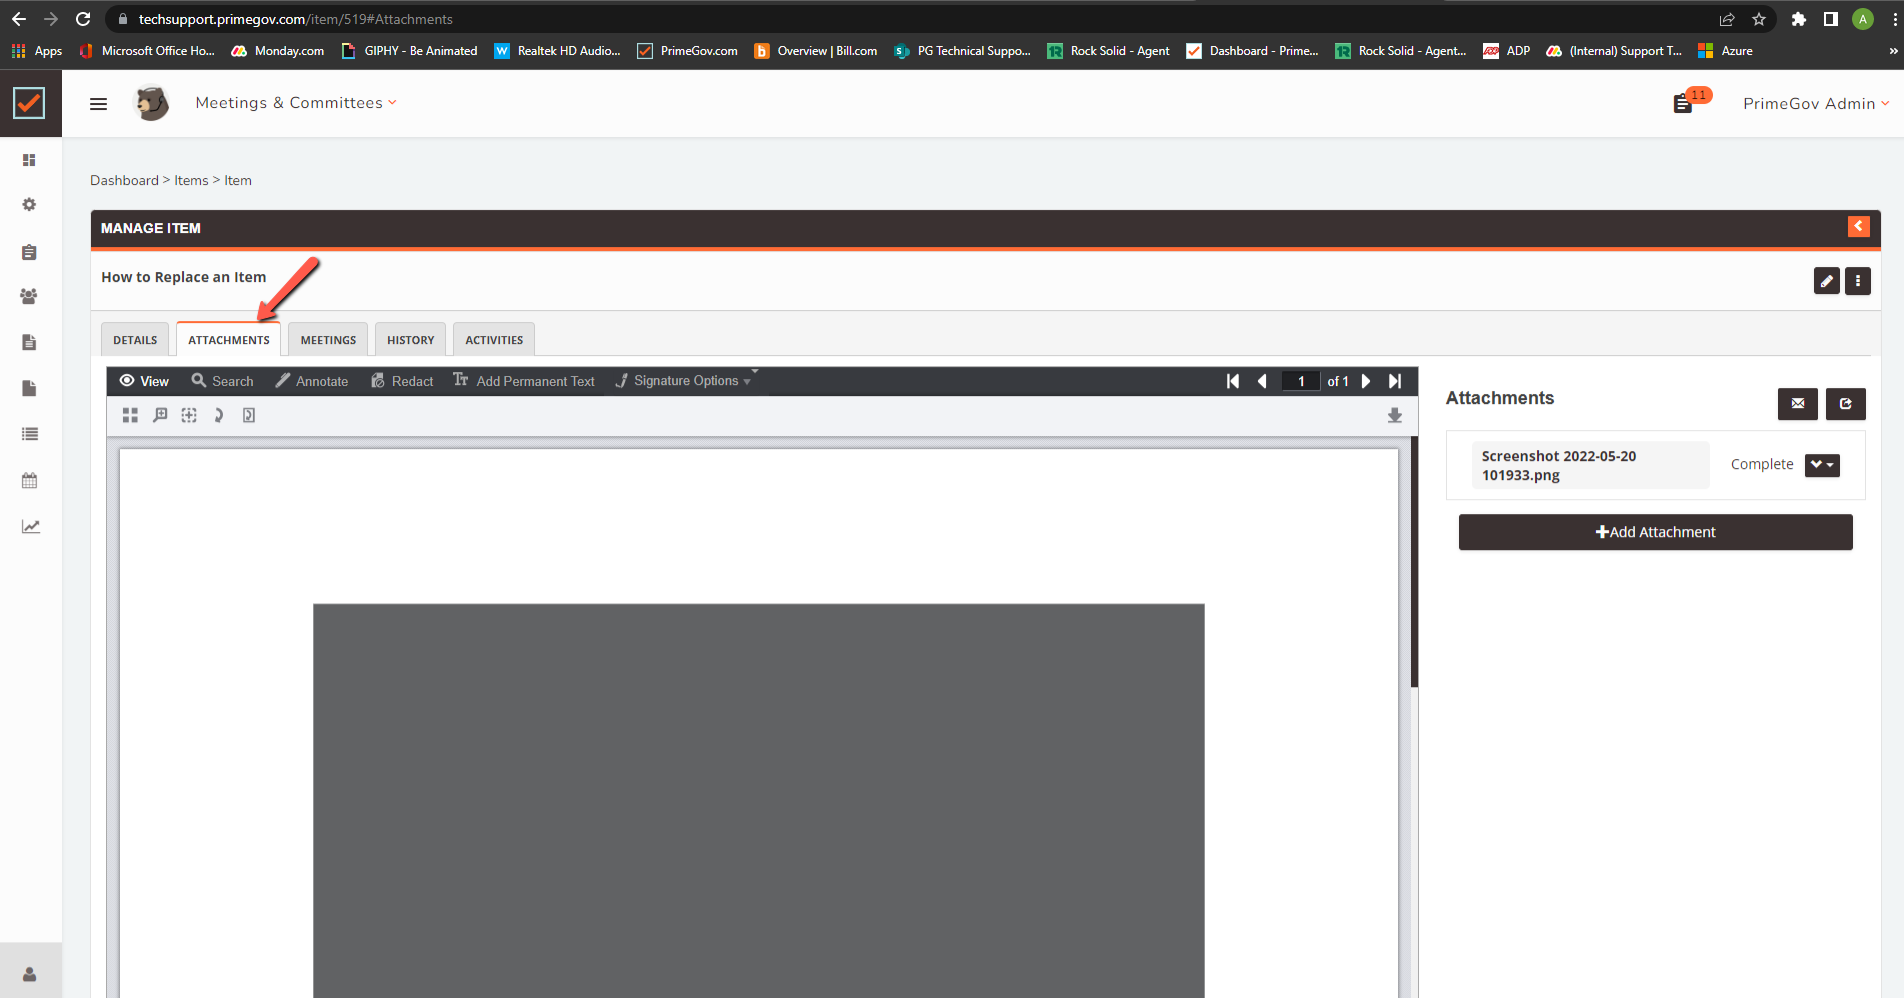The width and height of the screenshot is (1904, 998).
Task: Open the list icon in sidebar
Action: point(30,434)
